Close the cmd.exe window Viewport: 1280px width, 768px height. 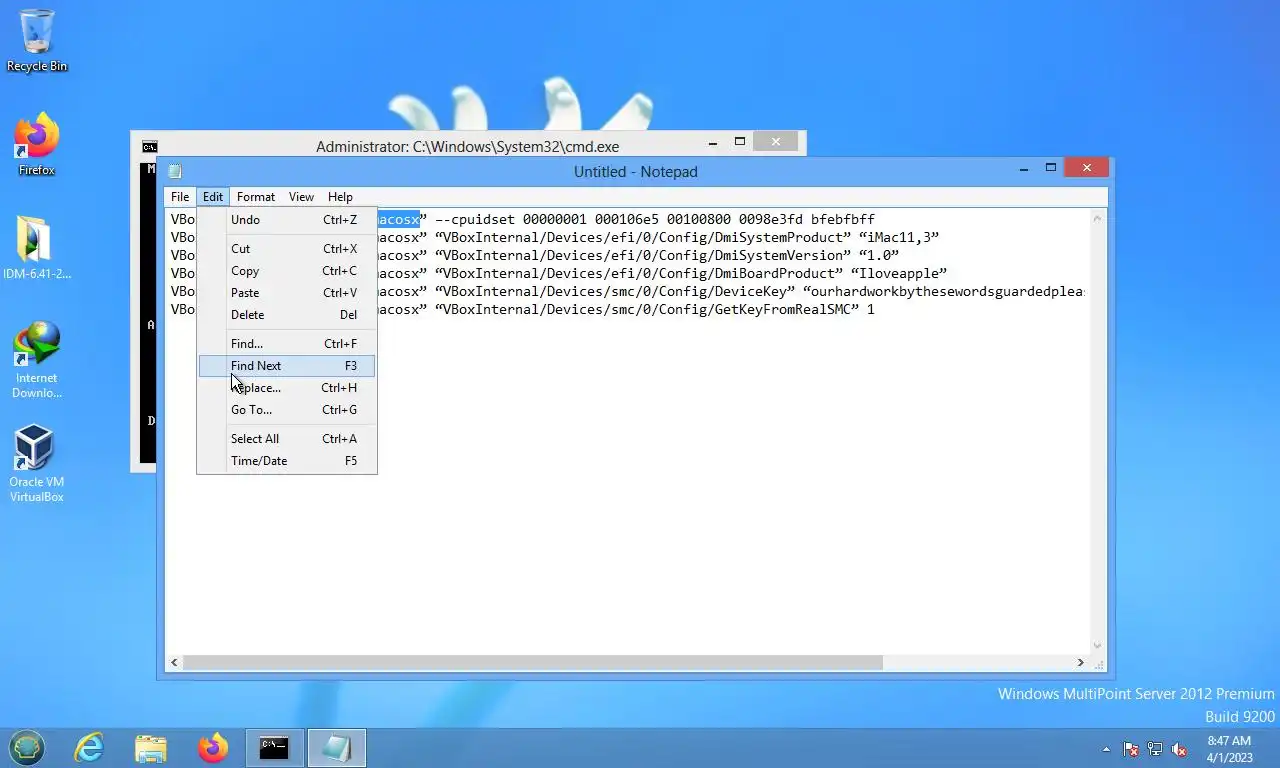[775, 142]
